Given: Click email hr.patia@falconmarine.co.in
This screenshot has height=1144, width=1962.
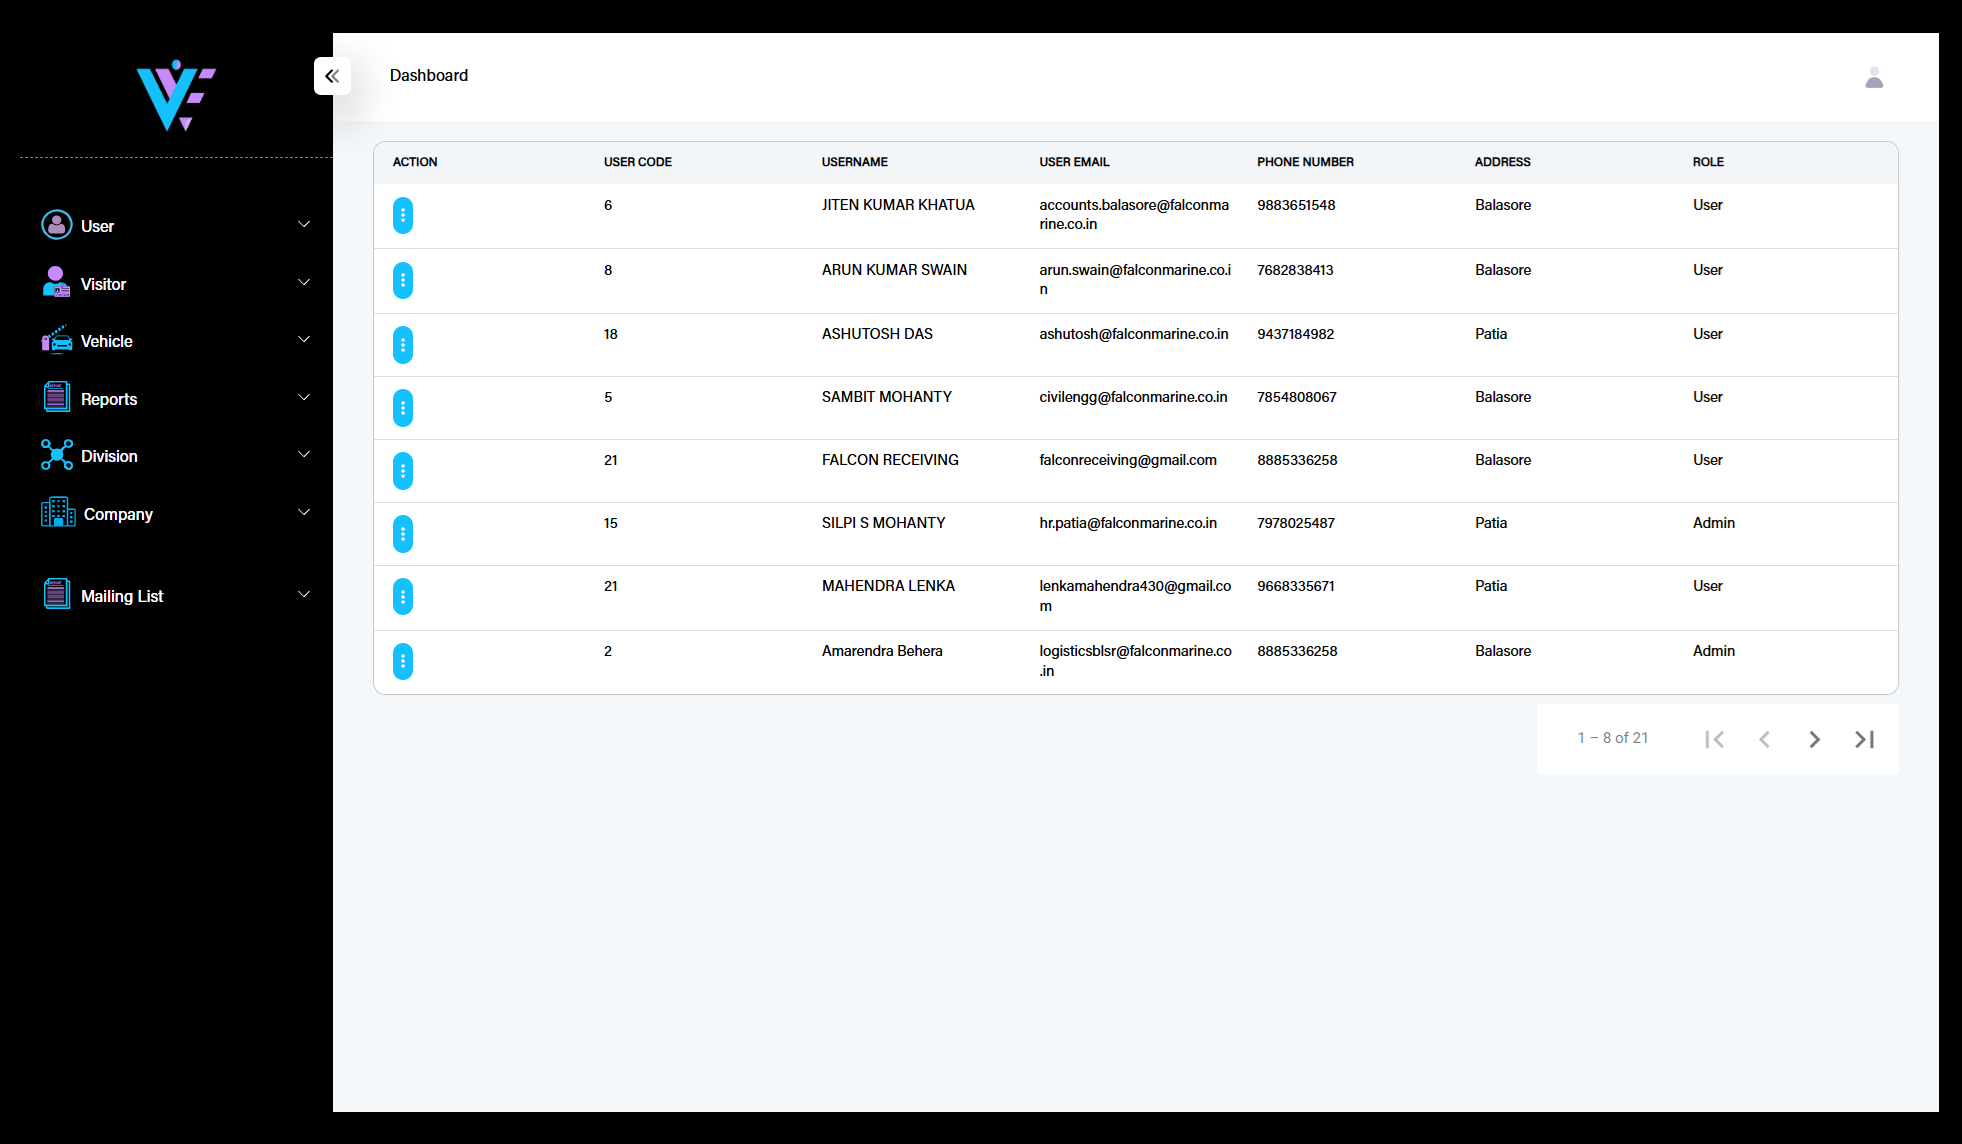Looking at the screenshot, I should [1128, 523].
